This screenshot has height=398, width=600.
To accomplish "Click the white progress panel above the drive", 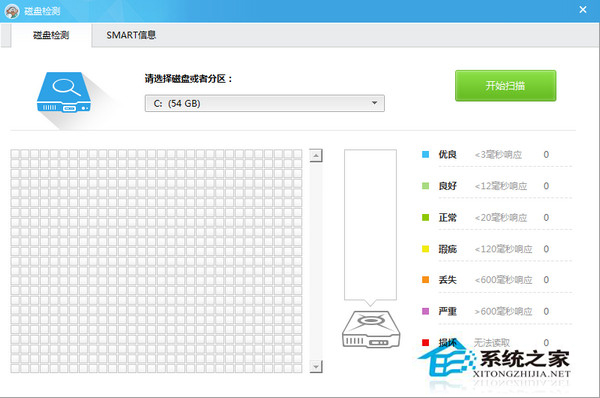I will coord(370,225).
